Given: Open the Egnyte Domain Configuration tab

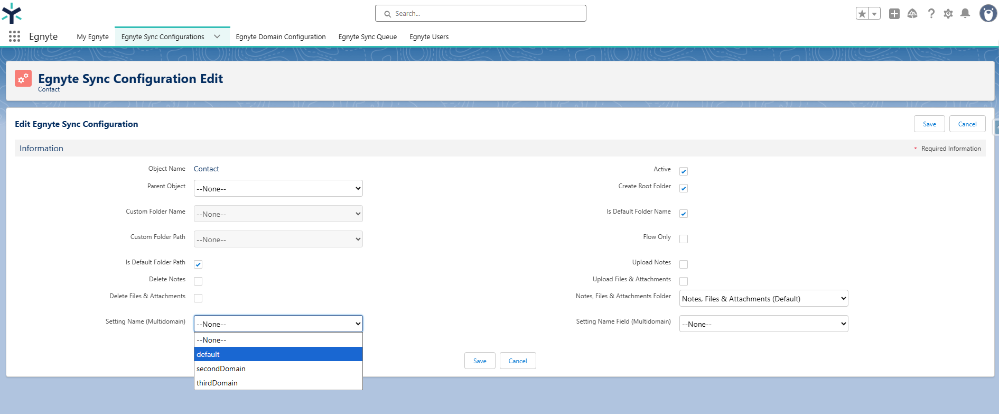Looking at the screenshot, I should pos(280,37).
